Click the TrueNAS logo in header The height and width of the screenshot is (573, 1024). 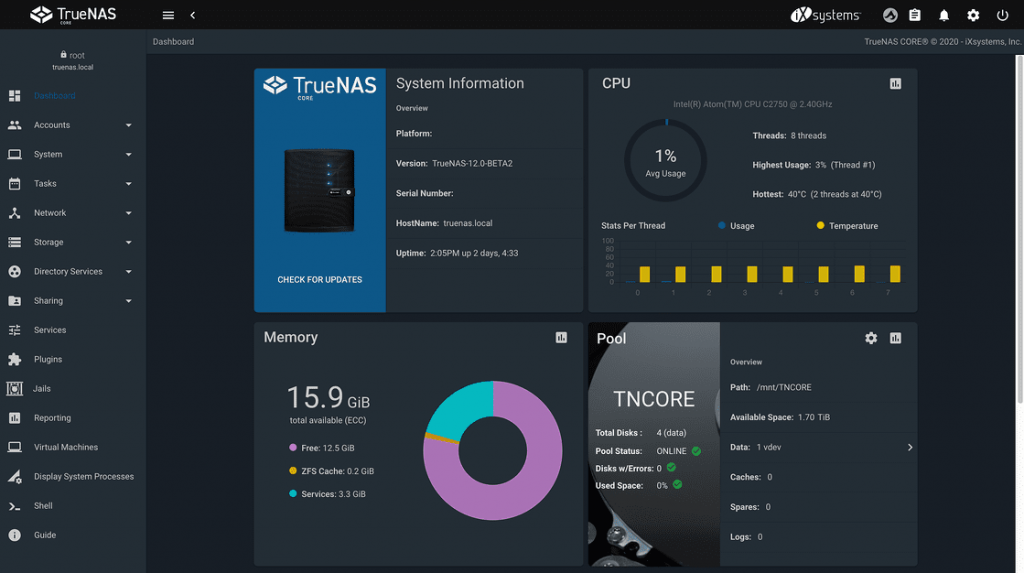click(x=73, y=14)
